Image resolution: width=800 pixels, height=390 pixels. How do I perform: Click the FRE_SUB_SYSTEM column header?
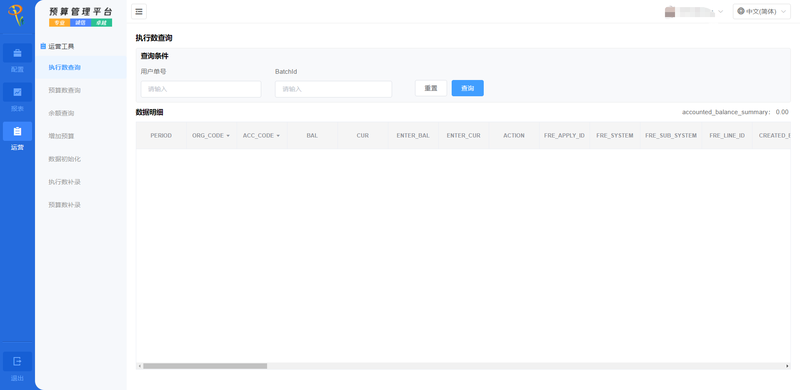tap(671, 136)
